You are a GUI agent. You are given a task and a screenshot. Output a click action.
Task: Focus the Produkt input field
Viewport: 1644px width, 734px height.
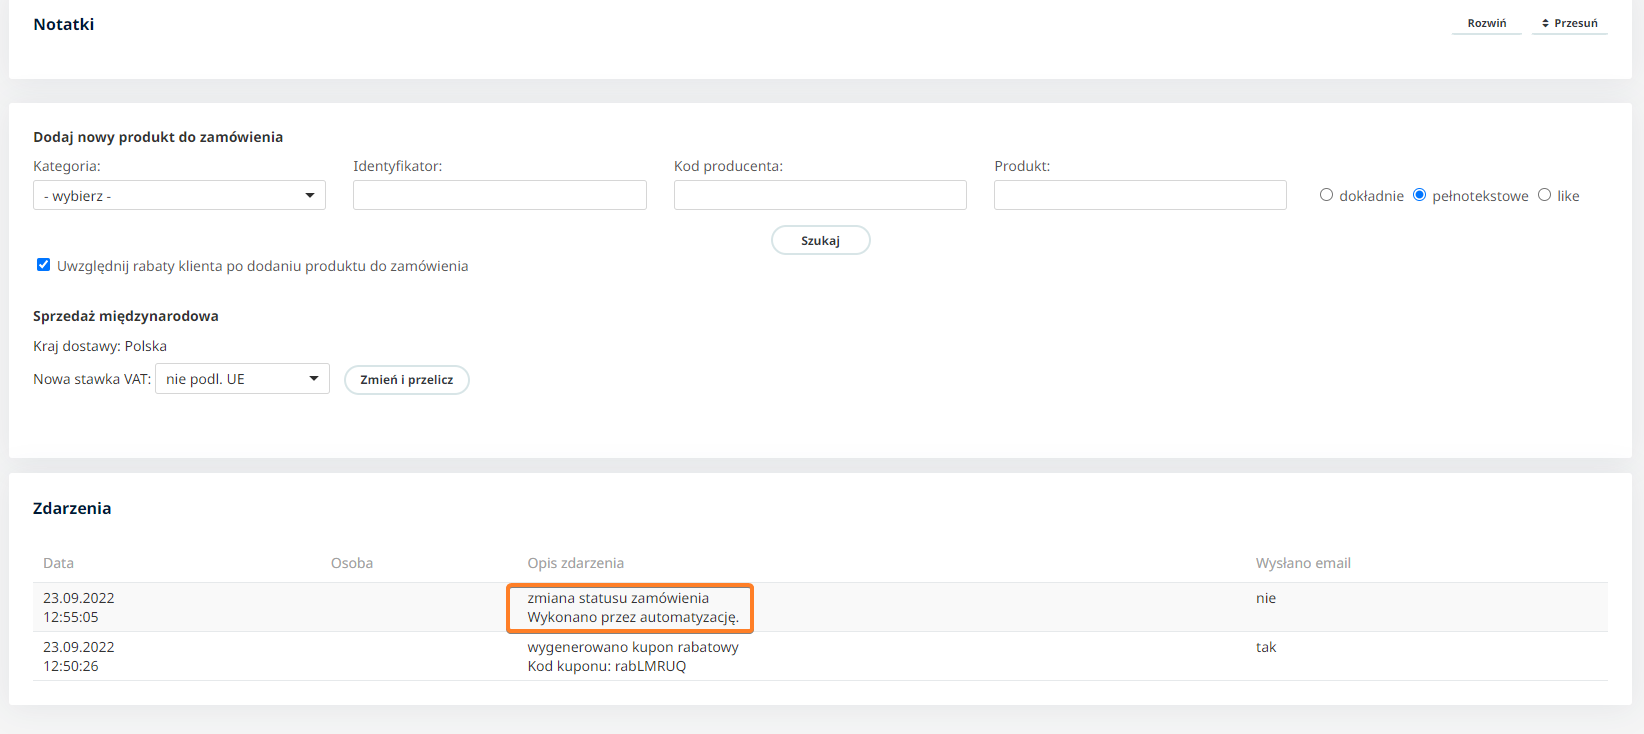coord(1140,195)
